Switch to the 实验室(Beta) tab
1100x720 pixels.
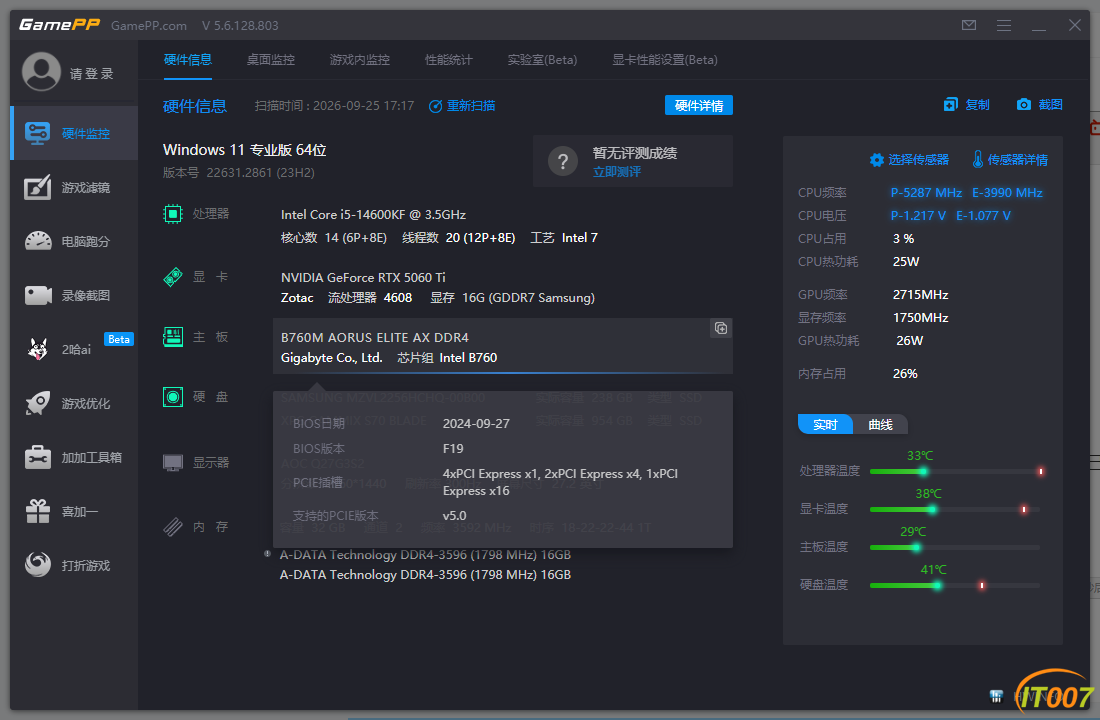click(x=542, y=60)
